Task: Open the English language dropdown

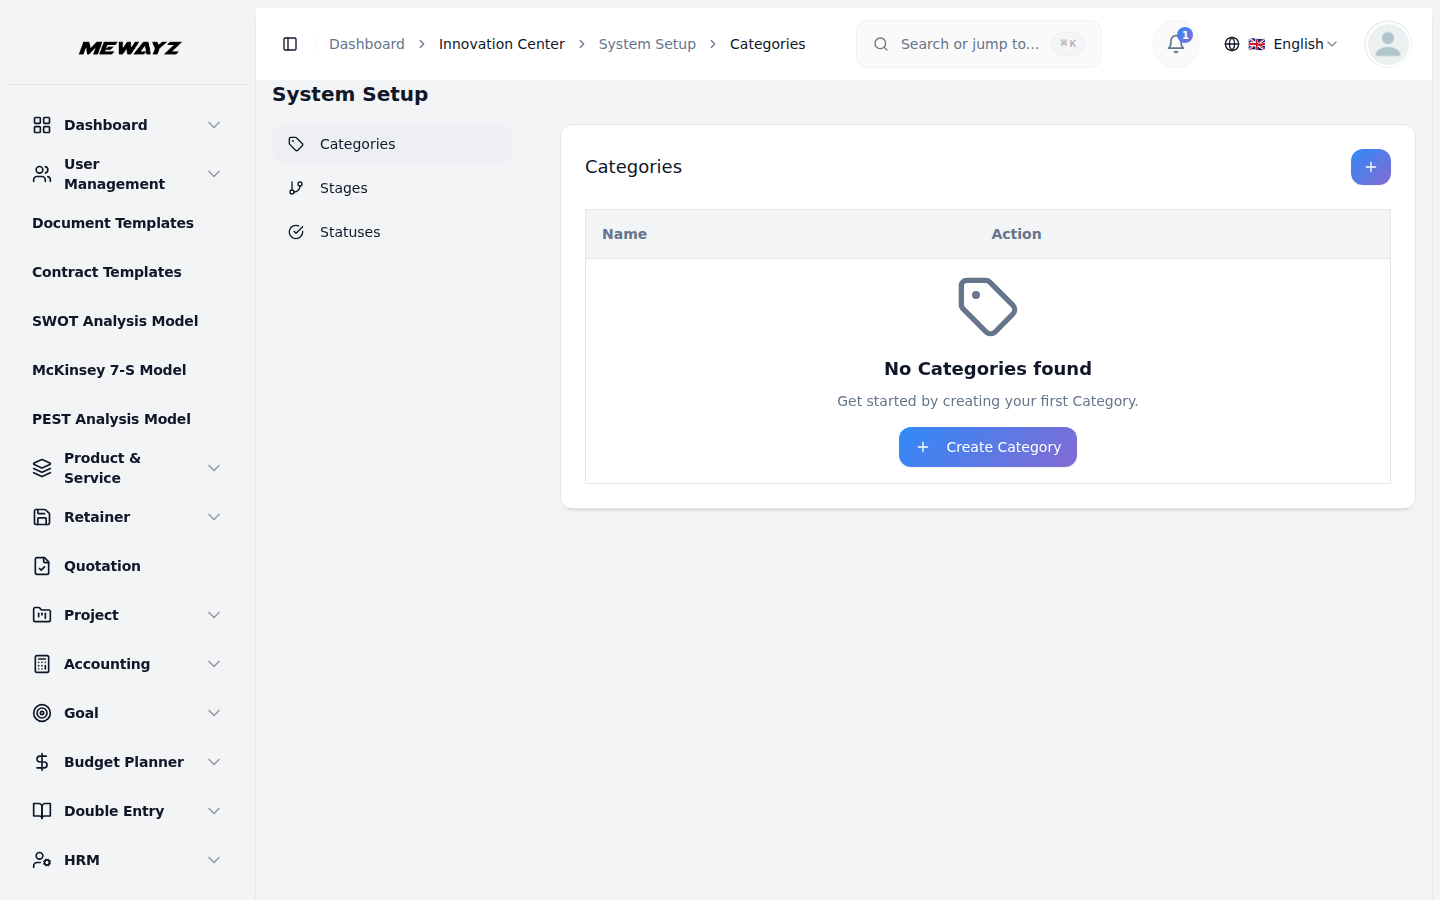Action: pos(1281,44)
